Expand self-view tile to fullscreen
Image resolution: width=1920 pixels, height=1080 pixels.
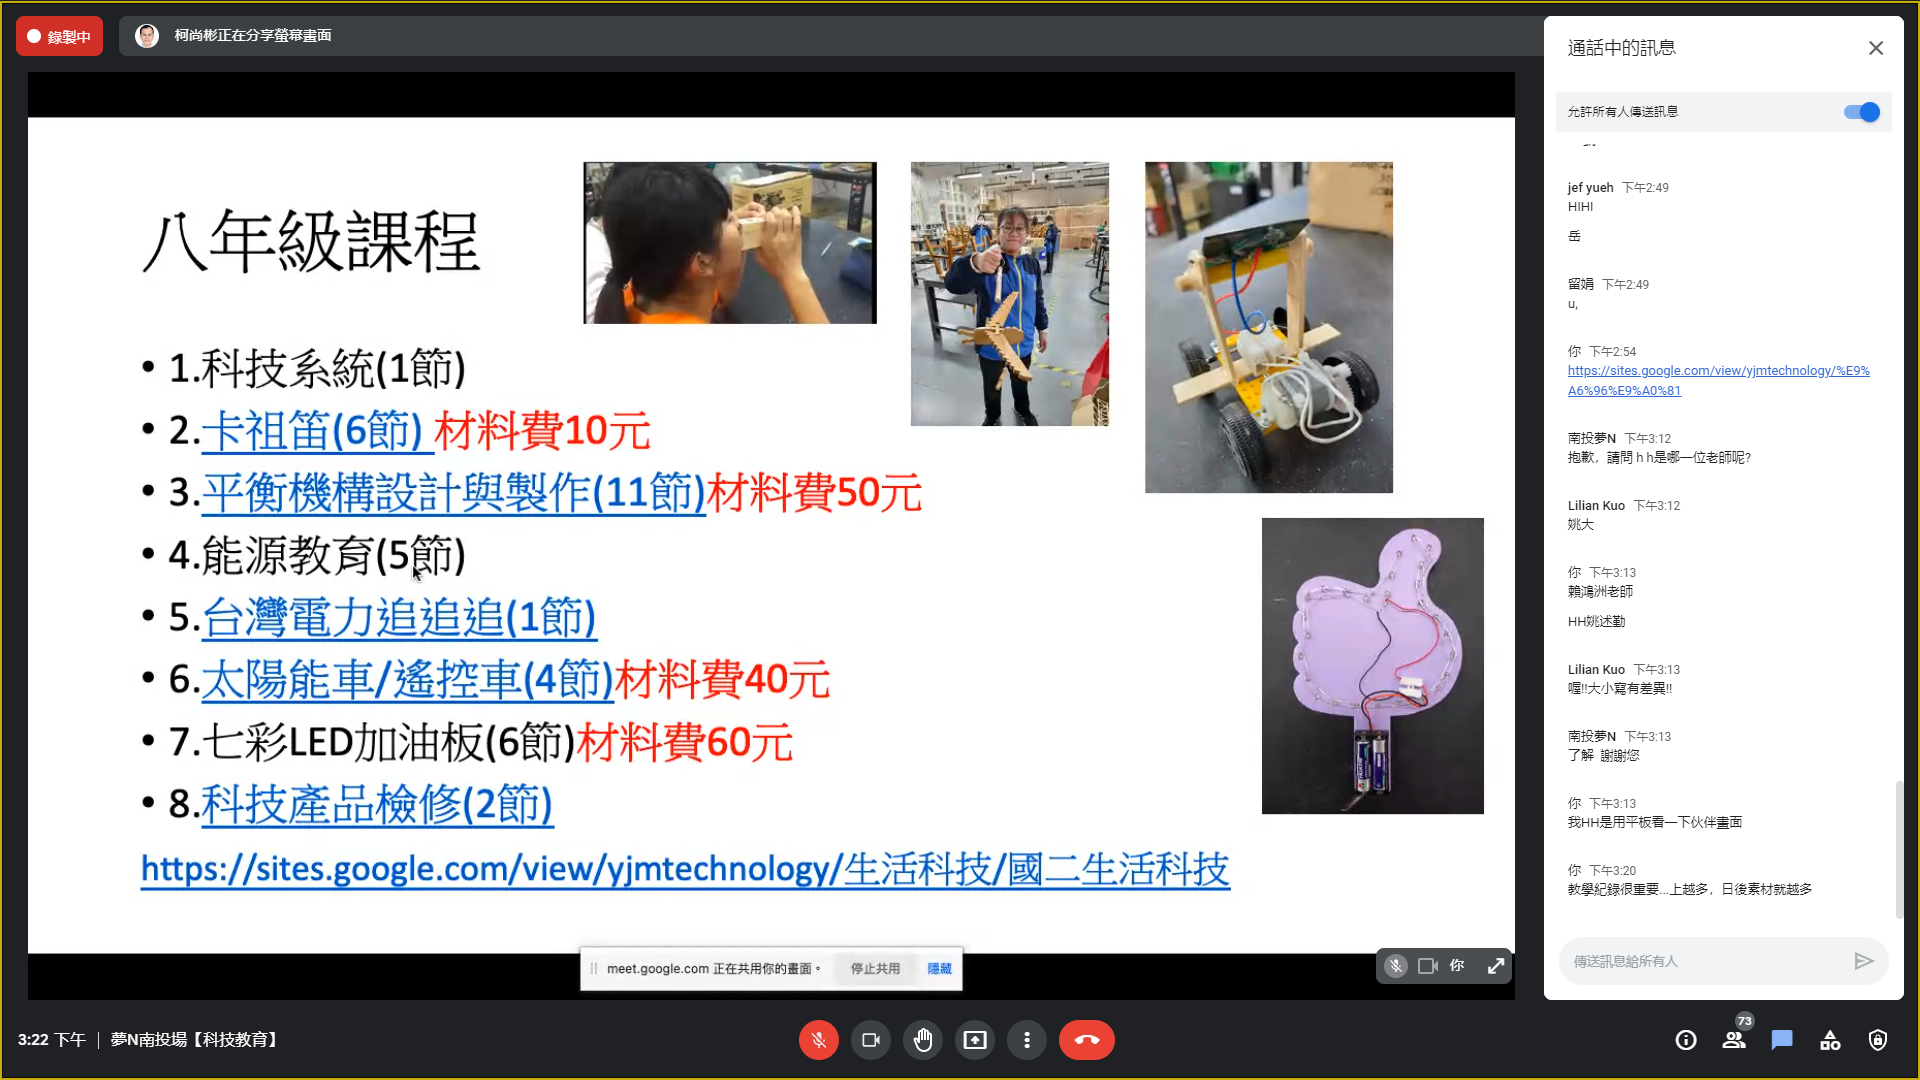click(1496, 966)
